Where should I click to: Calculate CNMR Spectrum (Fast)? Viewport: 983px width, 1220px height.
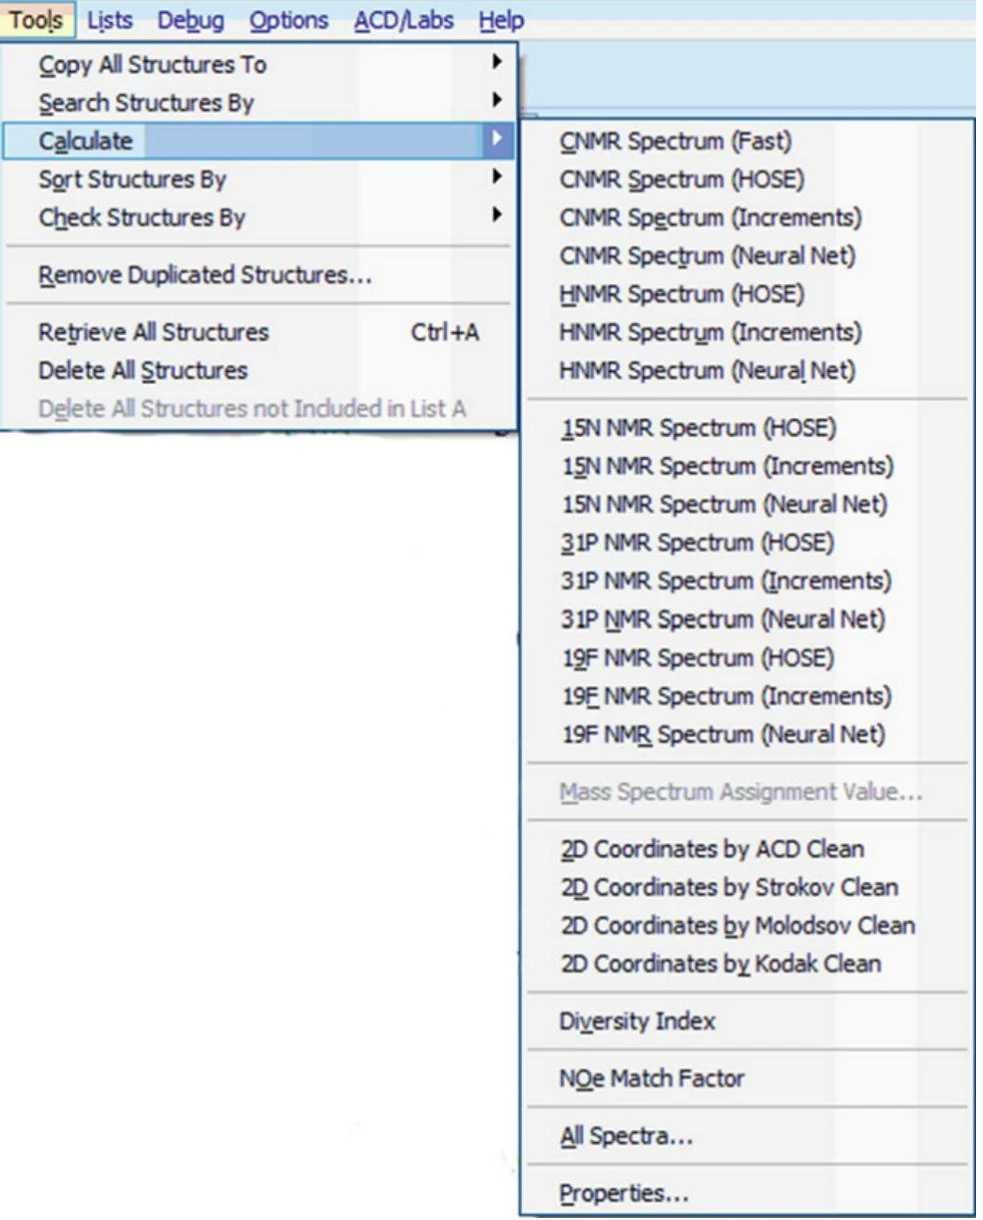[746, 142]
